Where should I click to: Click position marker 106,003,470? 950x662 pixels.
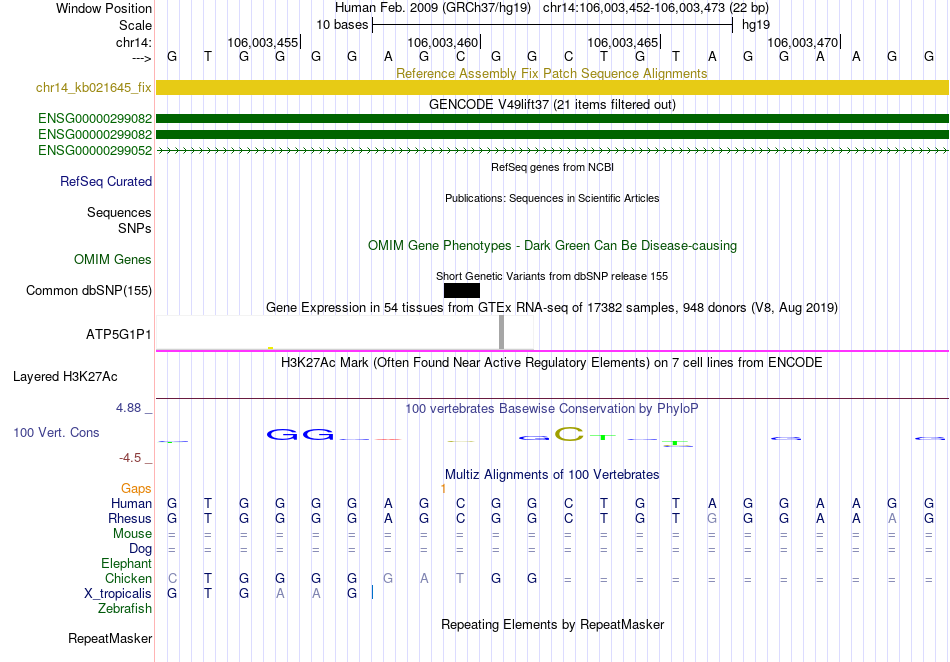(x=803, y=42)
